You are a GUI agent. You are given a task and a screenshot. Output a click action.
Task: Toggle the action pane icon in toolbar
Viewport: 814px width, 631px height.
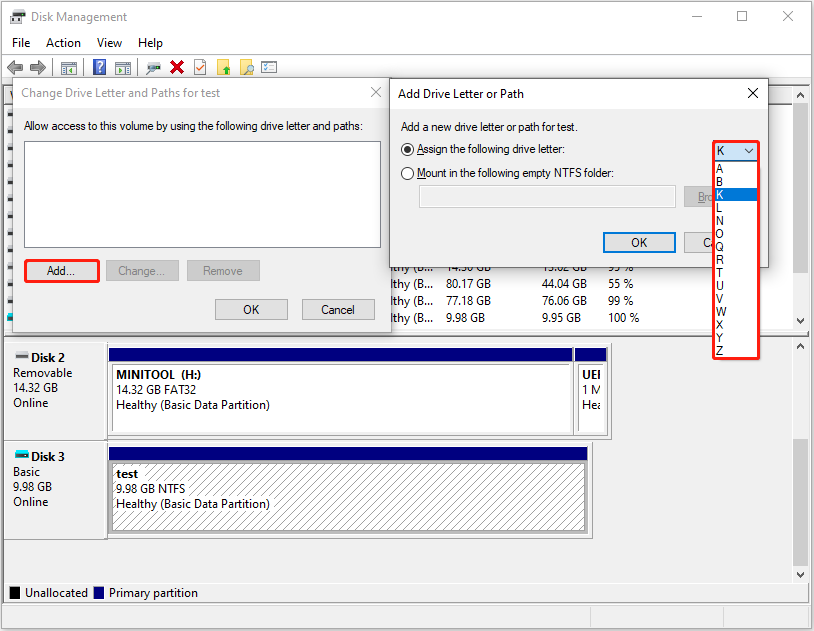coord(123,67)
